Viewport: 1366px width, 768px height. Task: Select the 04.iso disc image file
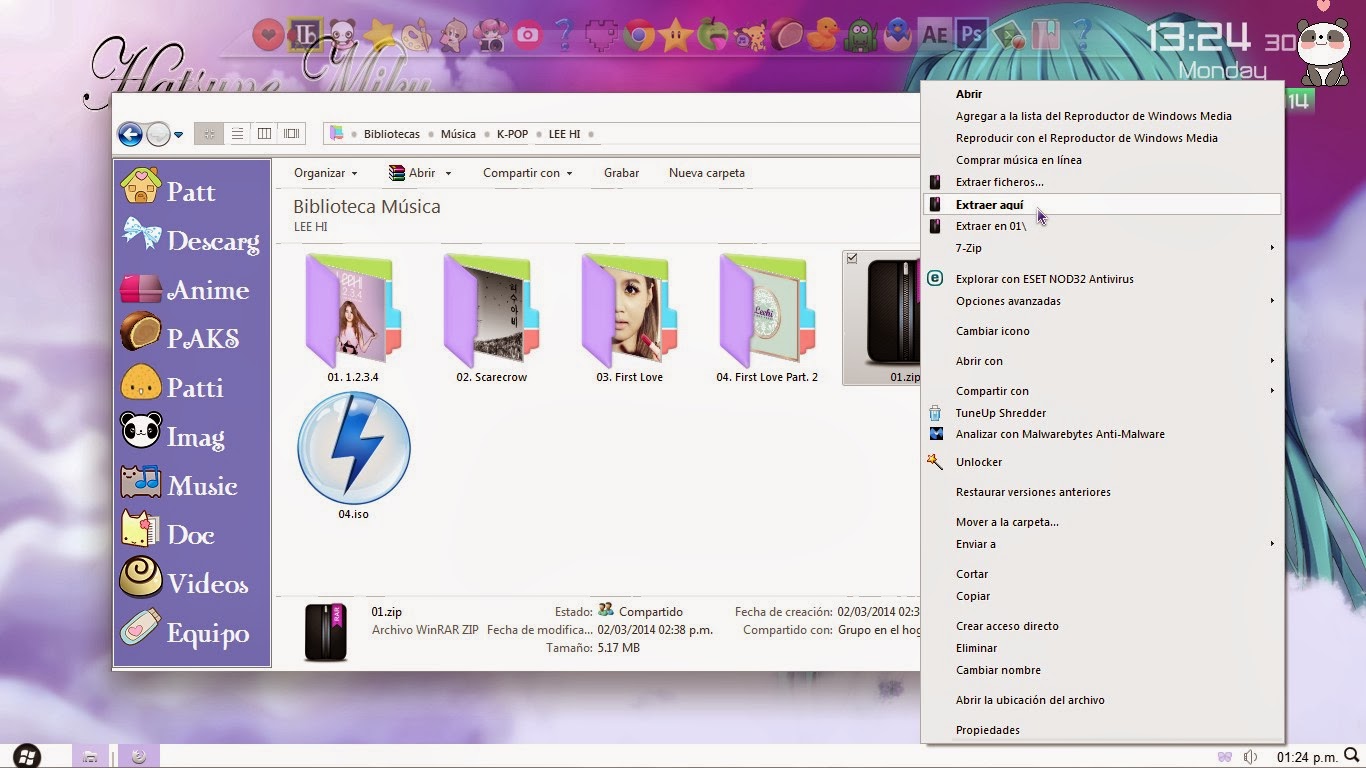coord(353,456)
